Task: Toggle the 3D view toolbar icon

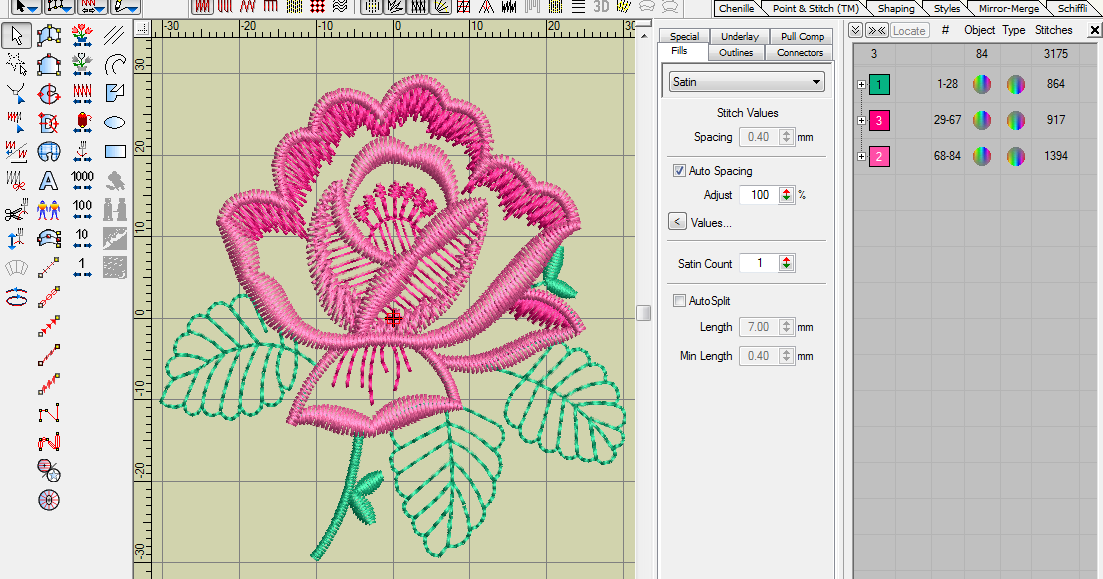Action: point(601,6)
